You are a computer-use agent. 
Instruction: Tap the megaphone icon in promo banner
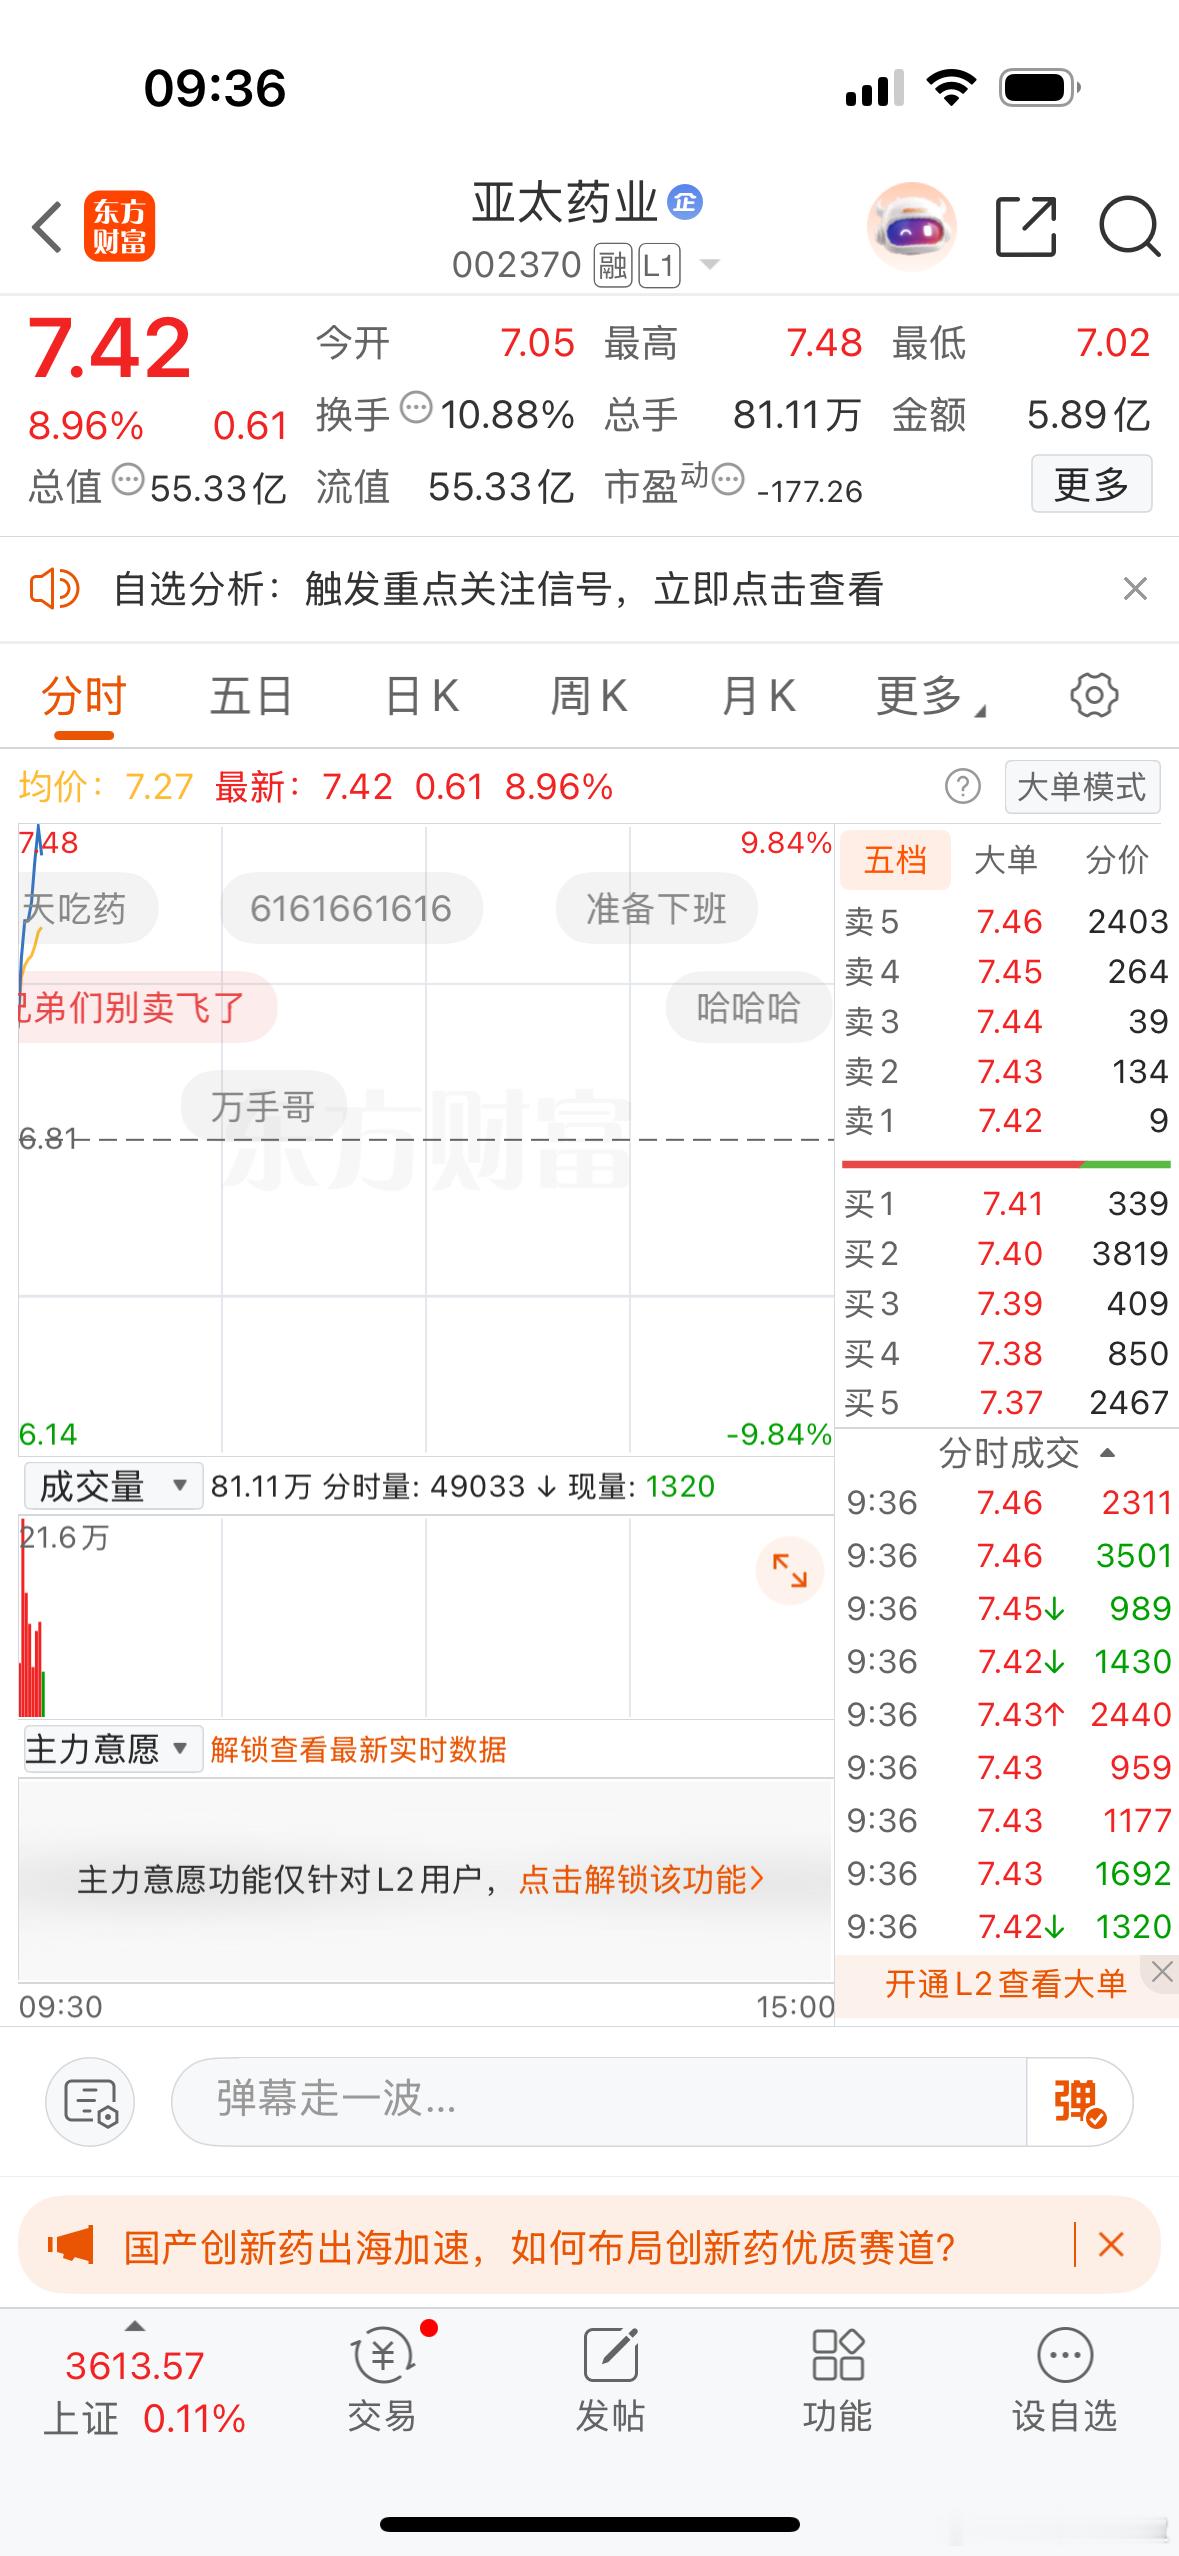pos(71,2246)
